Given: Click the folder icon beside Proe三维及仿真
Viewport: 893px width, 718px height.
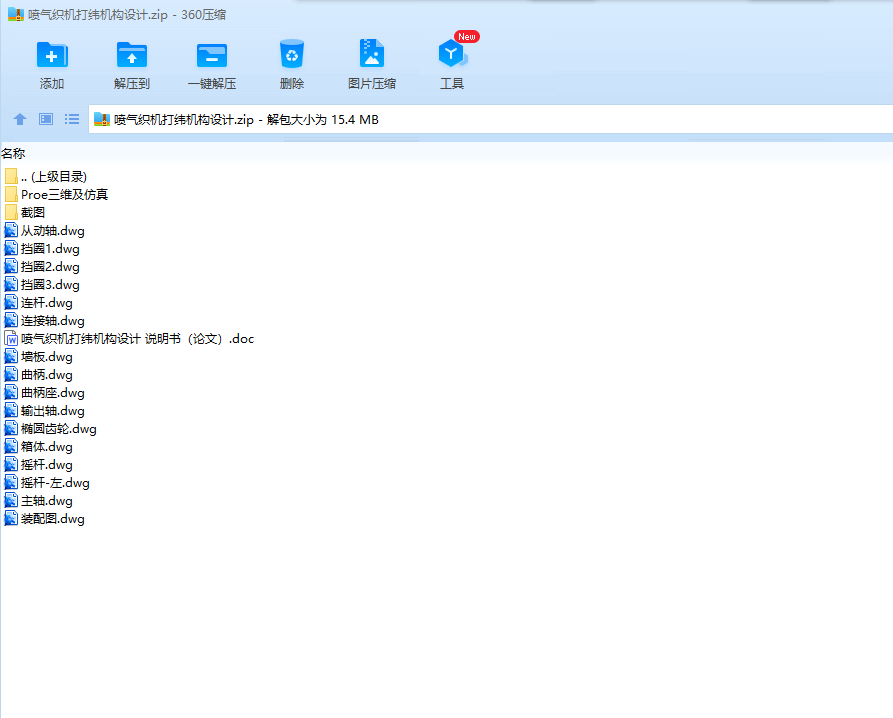Looking at the screenshot, I should [x=11, y=195].
